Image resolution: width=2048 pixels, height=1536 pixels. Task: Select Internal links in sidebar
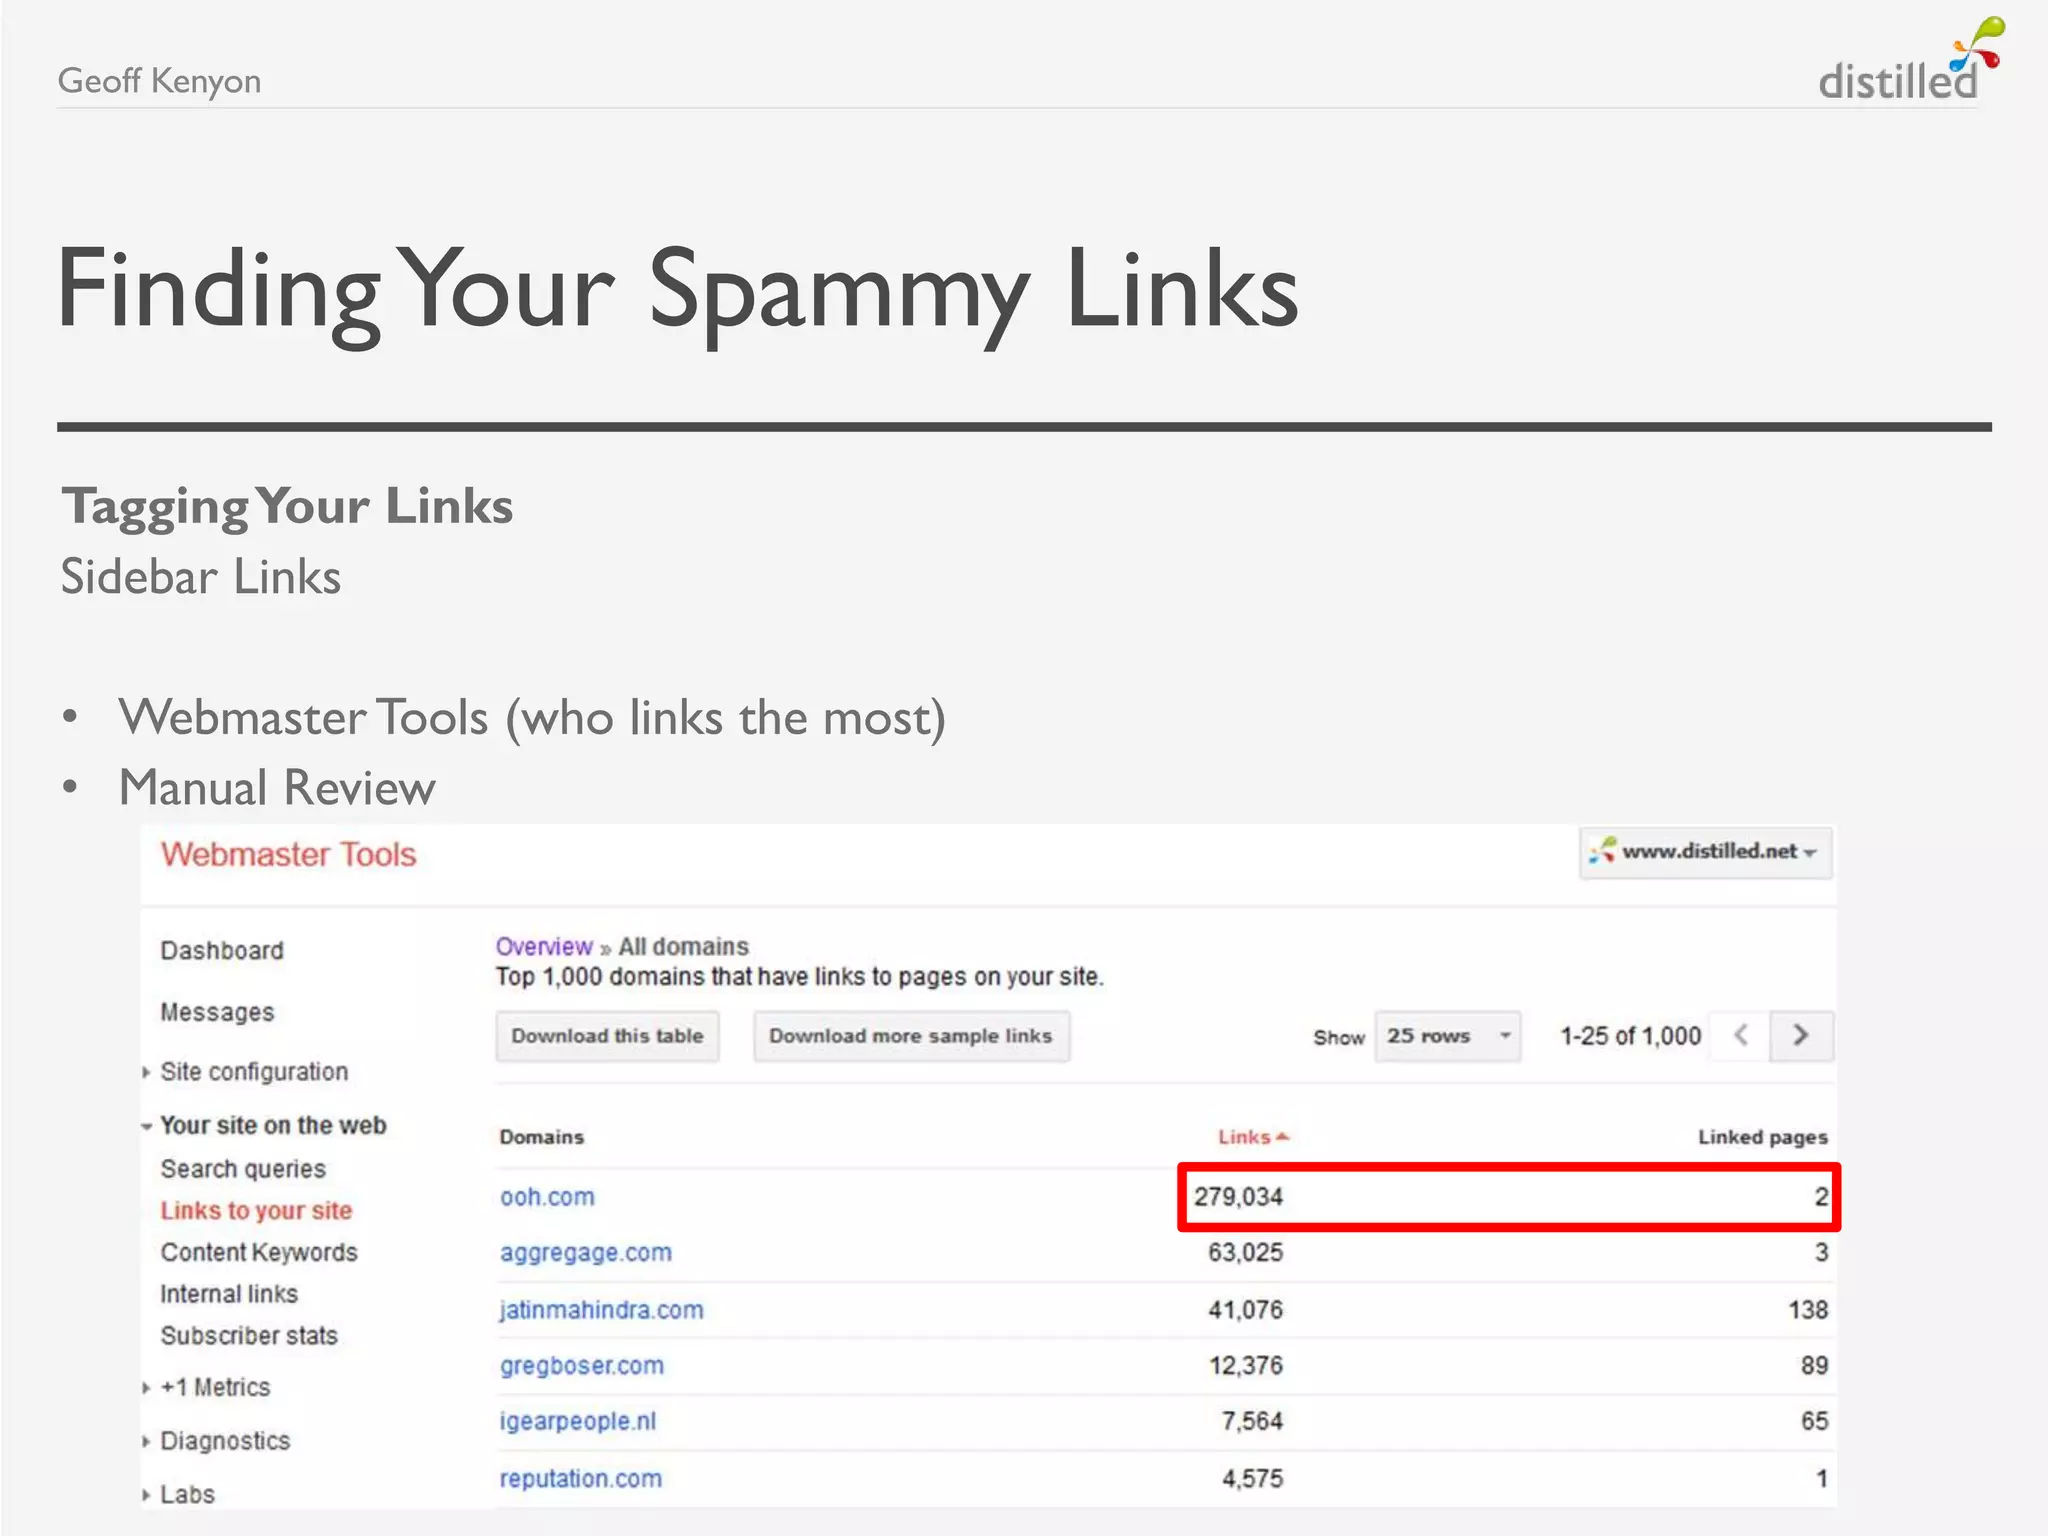click(x=229, y=1294)
